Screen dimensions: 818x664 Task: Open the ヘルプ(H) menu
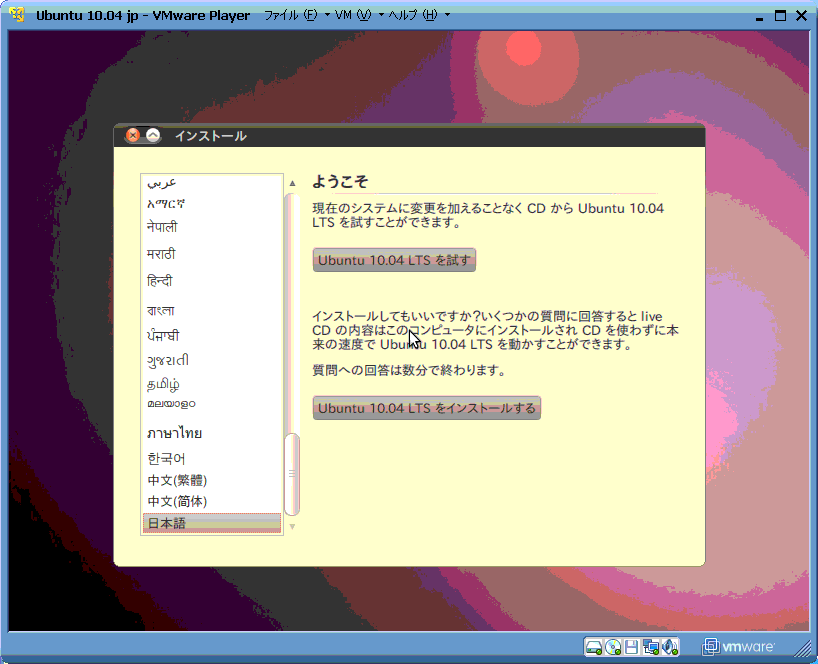tap(413, 15)
